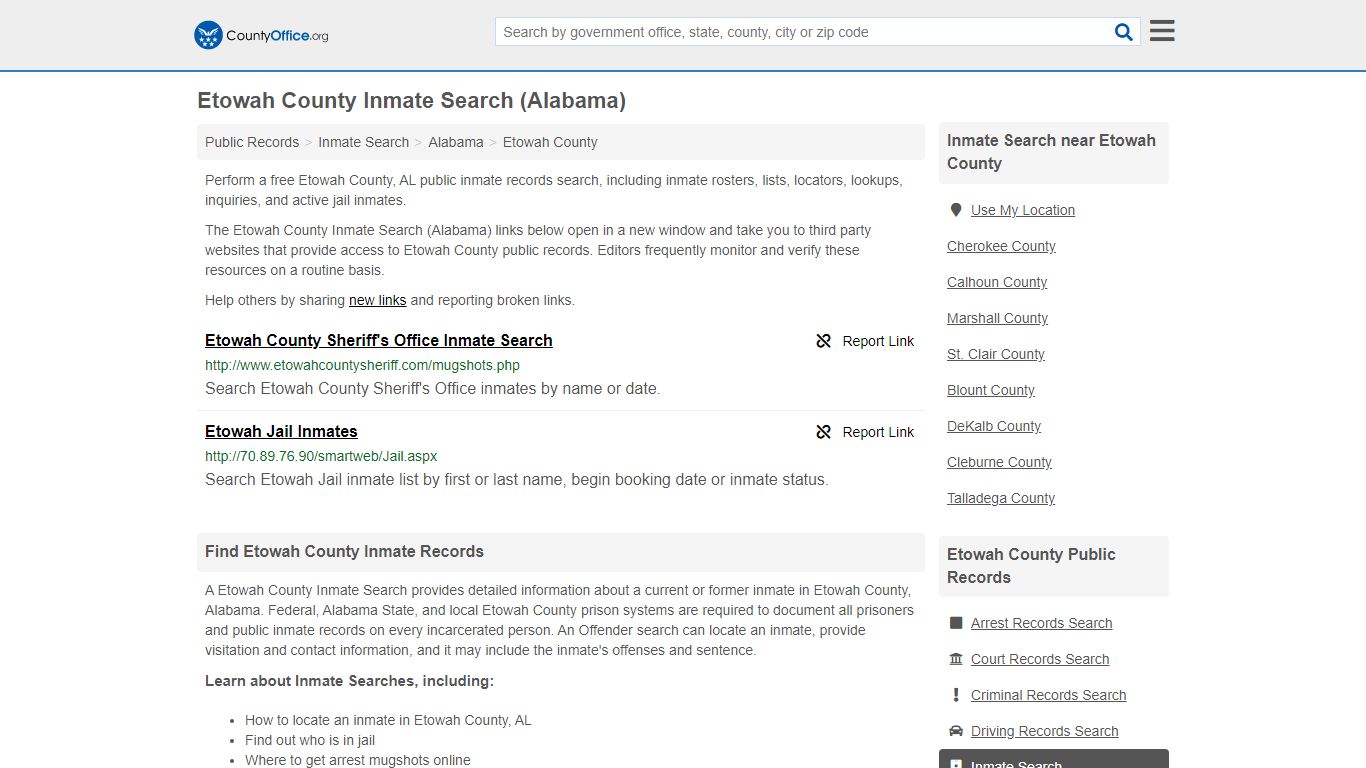Click the Inmate Search breadcrumb

(363, 142)
